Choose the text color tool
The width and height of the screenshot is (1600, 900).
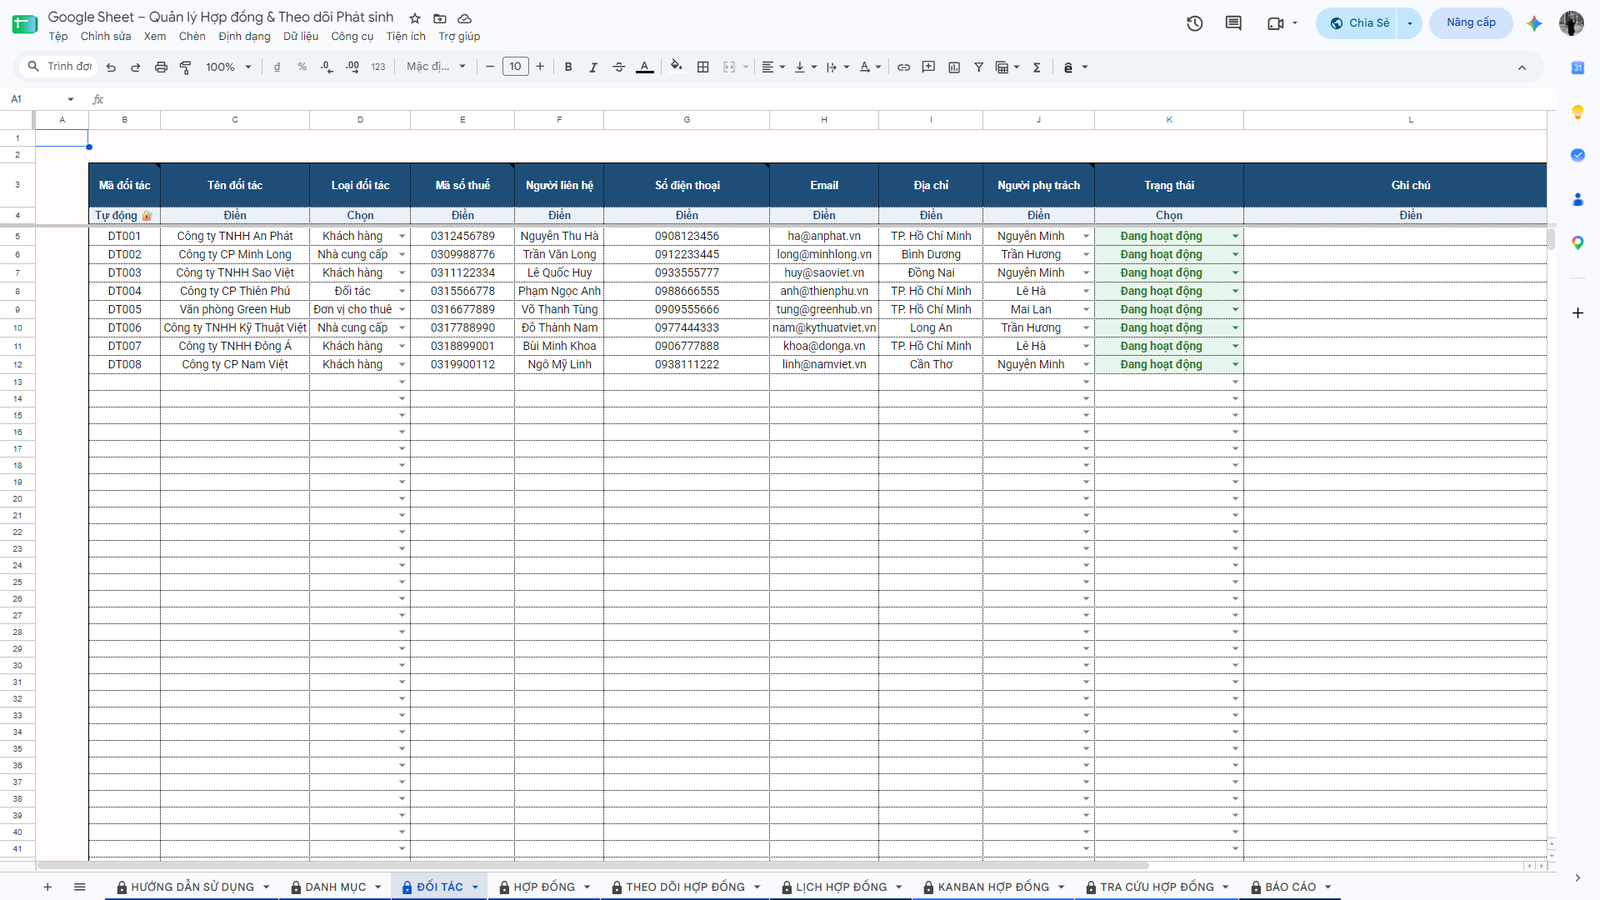(645, 67)
